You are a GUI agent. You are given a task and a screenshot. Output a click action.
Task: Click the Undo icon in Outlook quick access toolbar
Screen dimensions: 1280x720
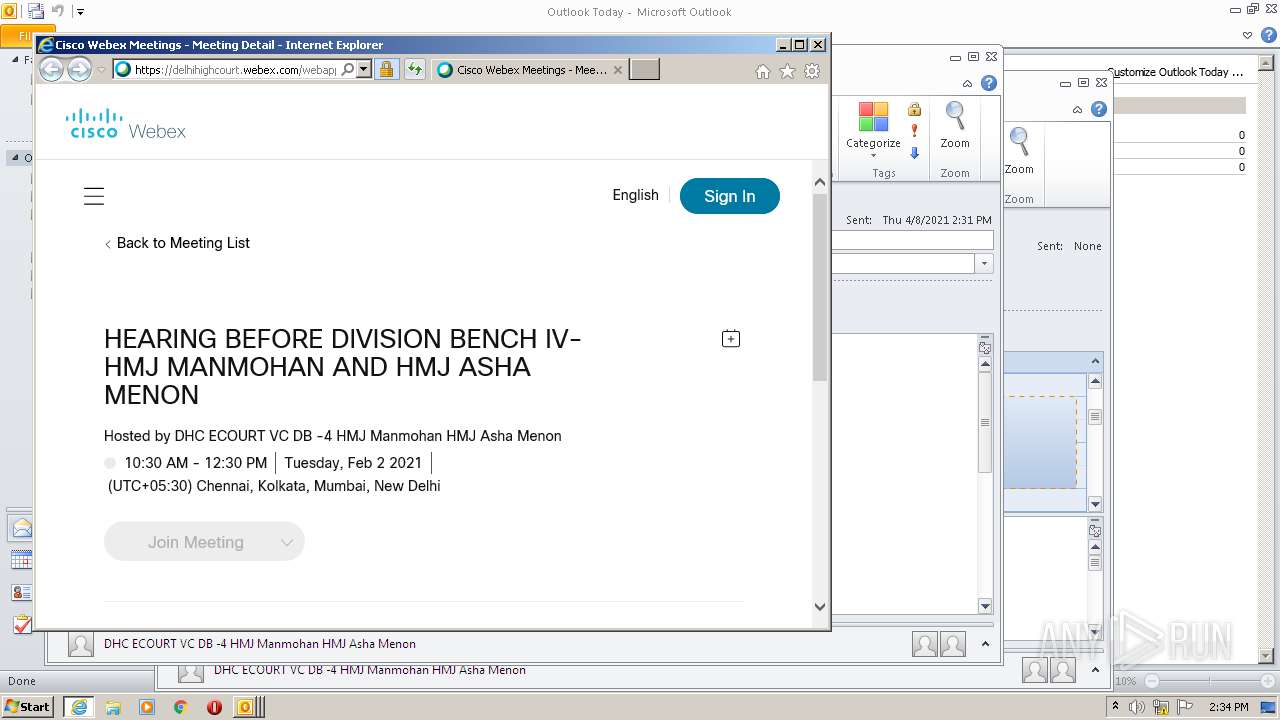(58, 12)
